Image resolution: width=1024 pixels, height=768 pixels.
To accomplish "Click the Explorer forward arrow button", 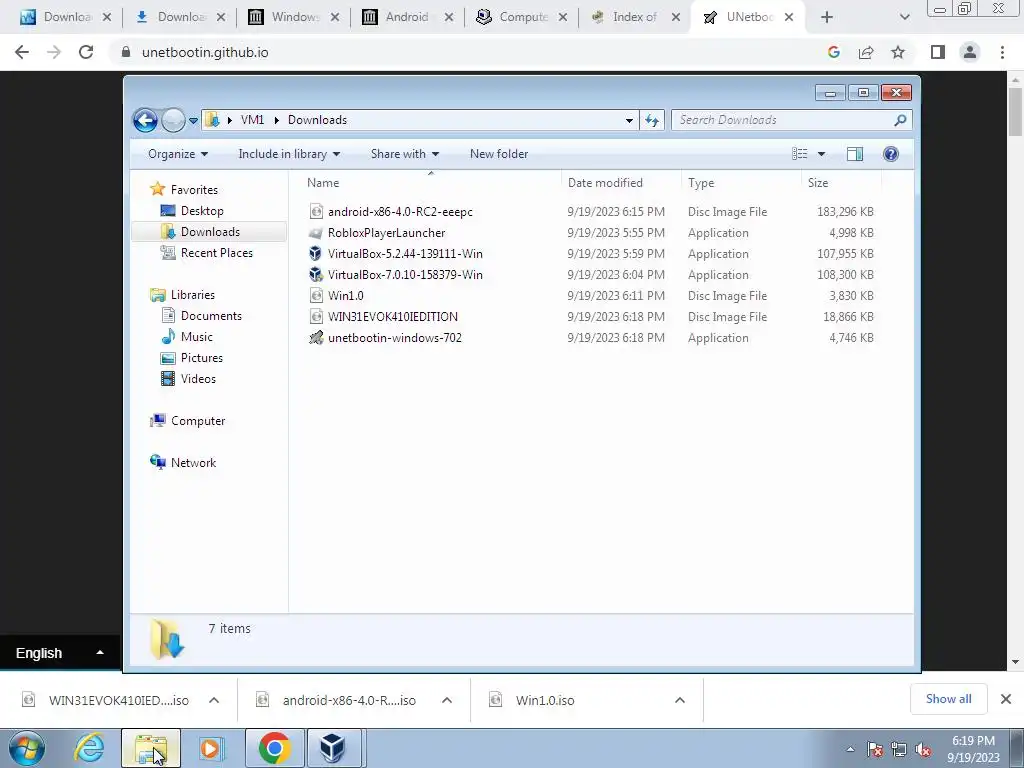I will pos(173,120).
